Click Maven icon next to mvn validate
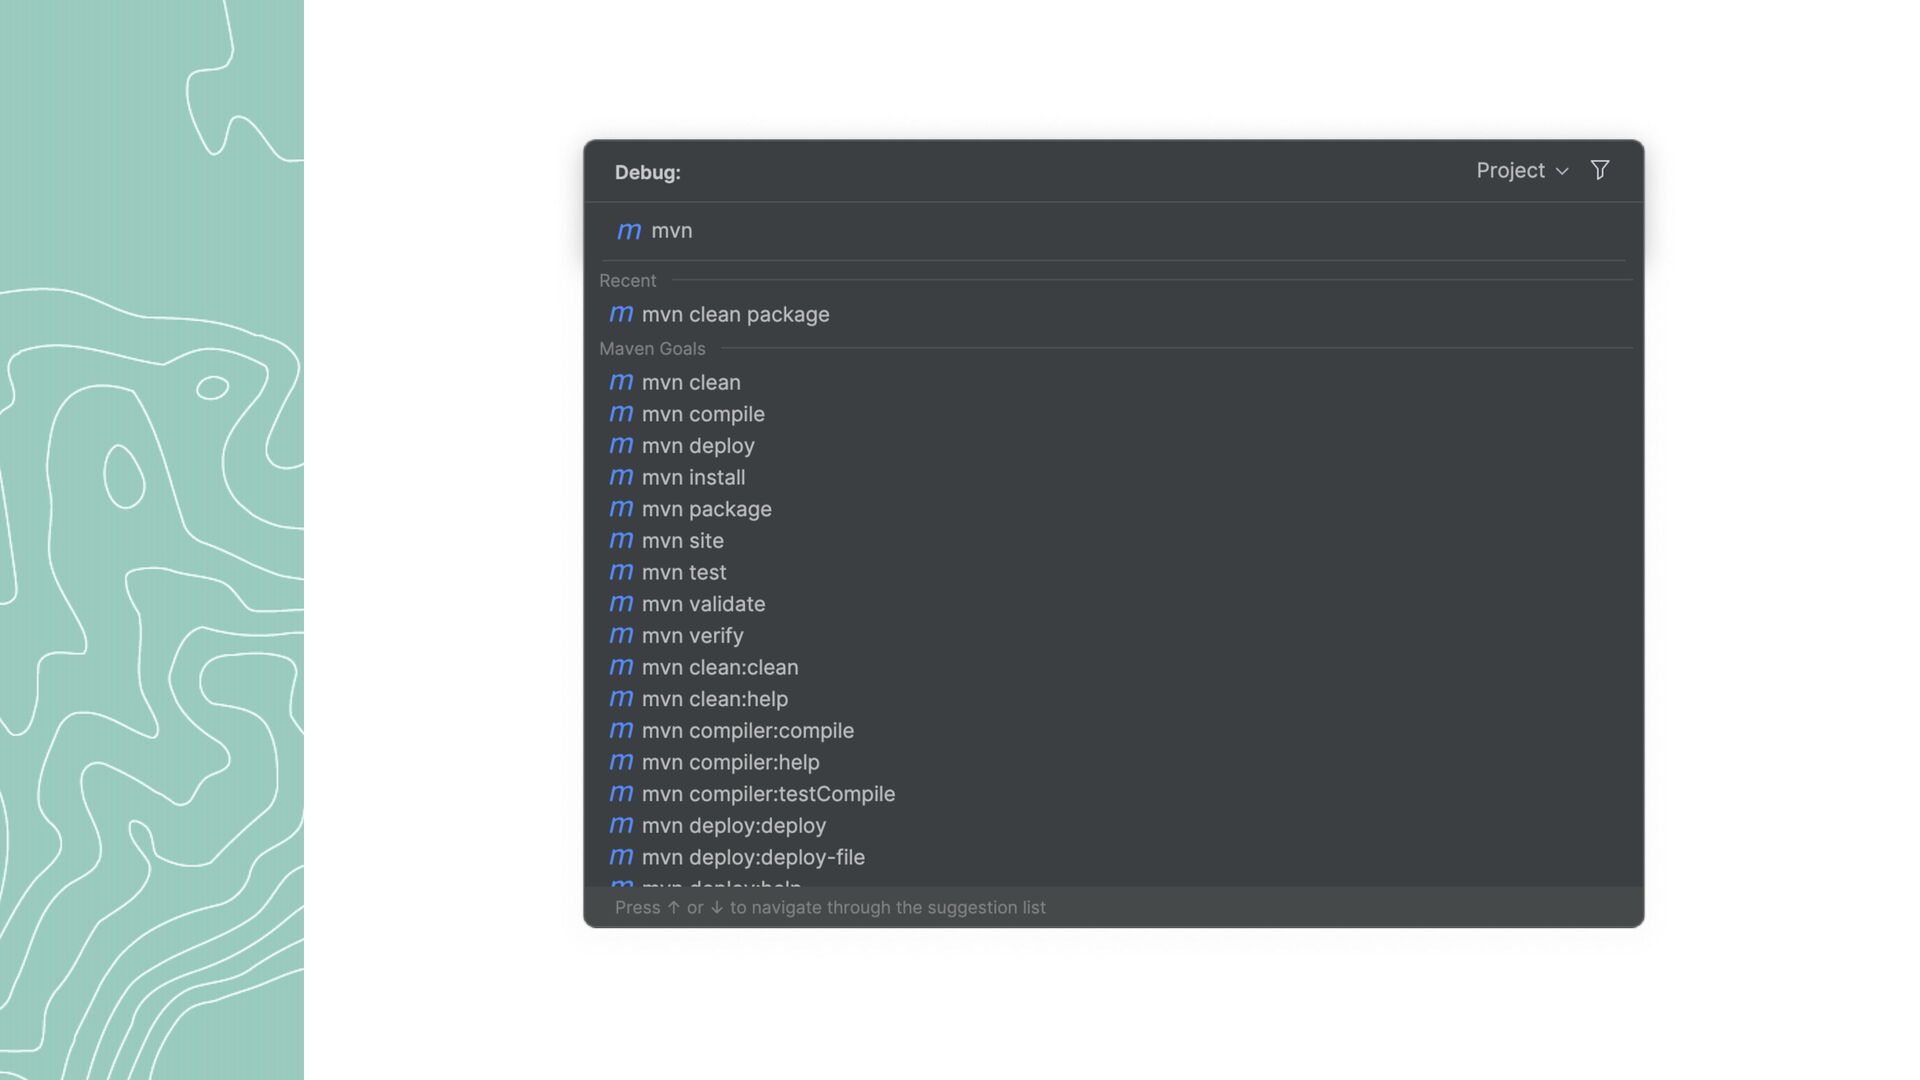The width and height of the screenshot is (1920, 1080). [621, 604]
